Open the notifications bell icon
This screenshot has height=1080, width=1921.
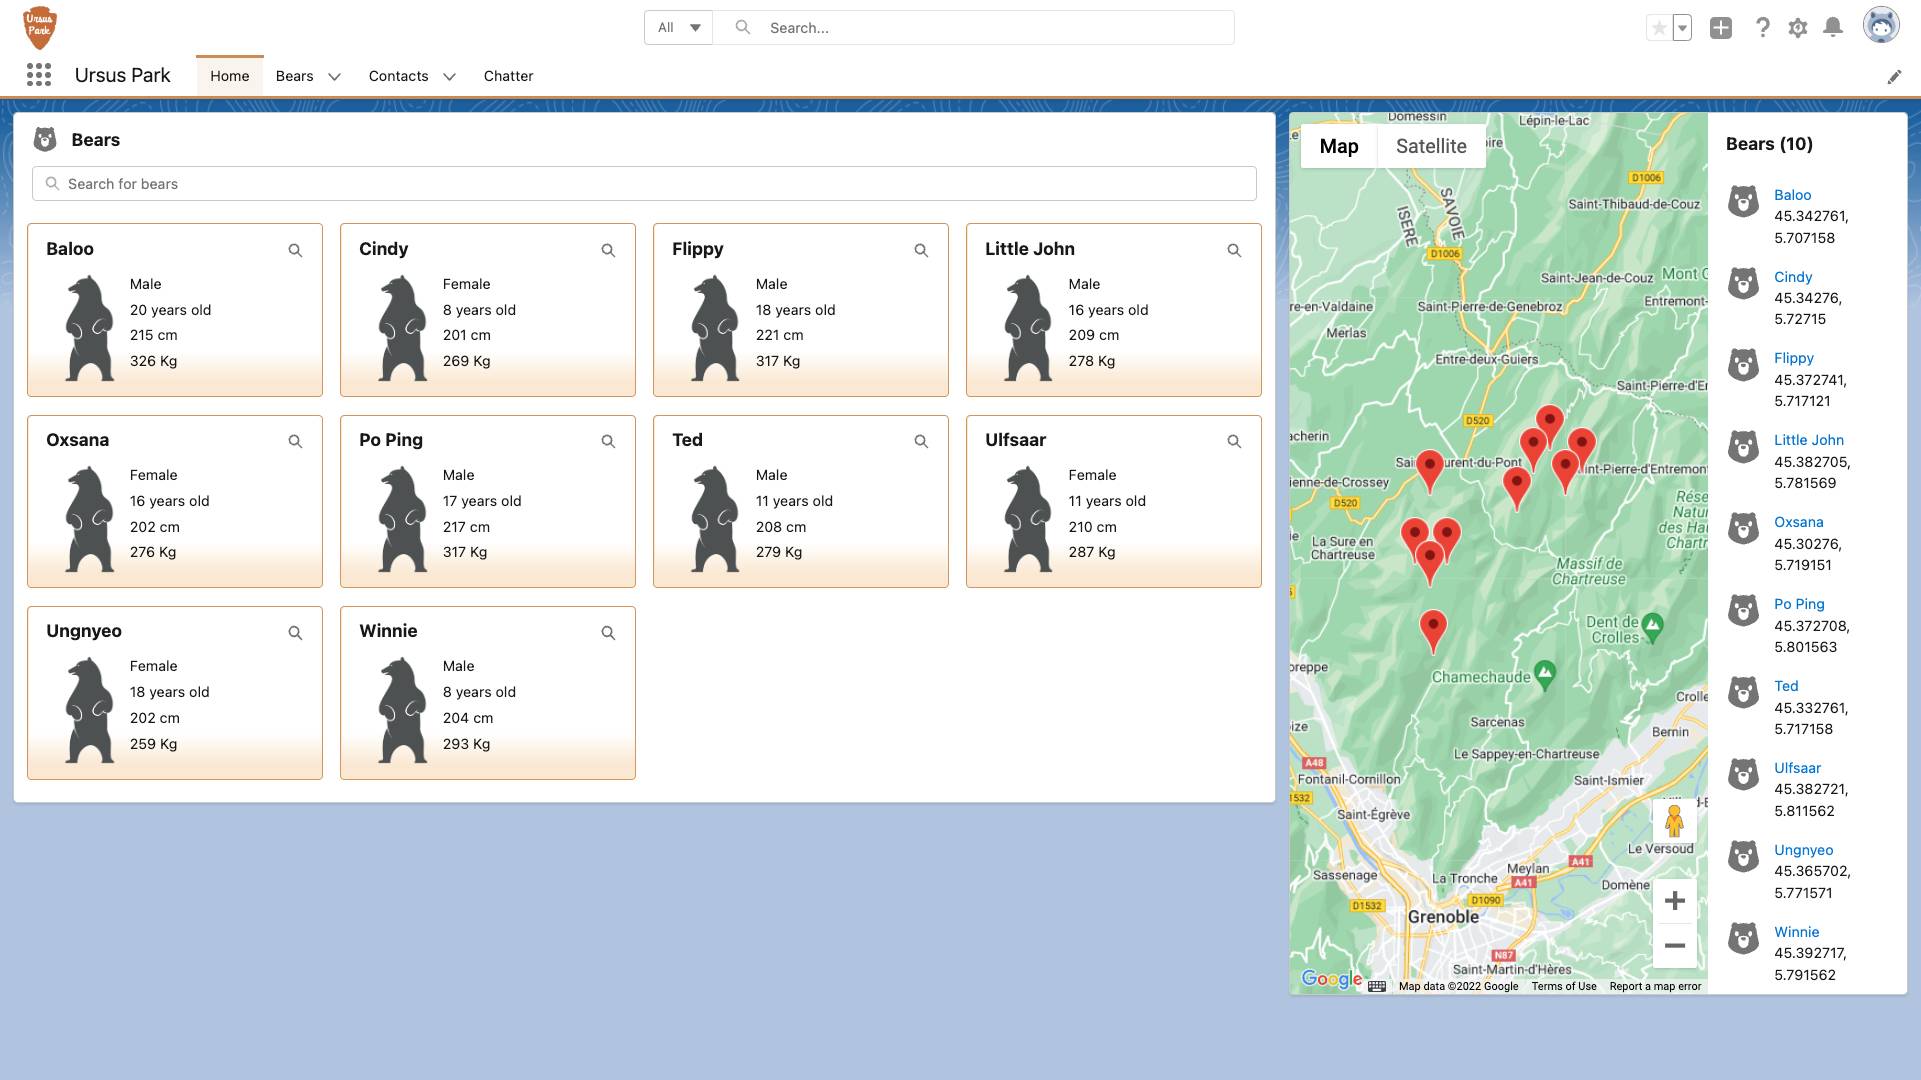click(x=1833, y=28)
